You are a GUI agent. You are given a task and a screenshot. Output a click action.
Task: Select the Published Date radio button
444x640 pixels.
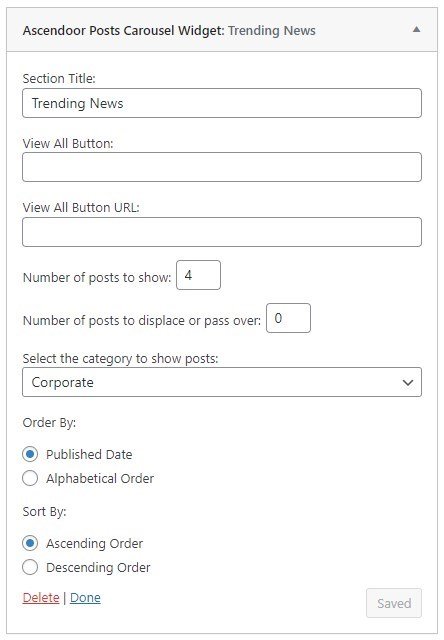pyautogui.click(x=30, y=454)
